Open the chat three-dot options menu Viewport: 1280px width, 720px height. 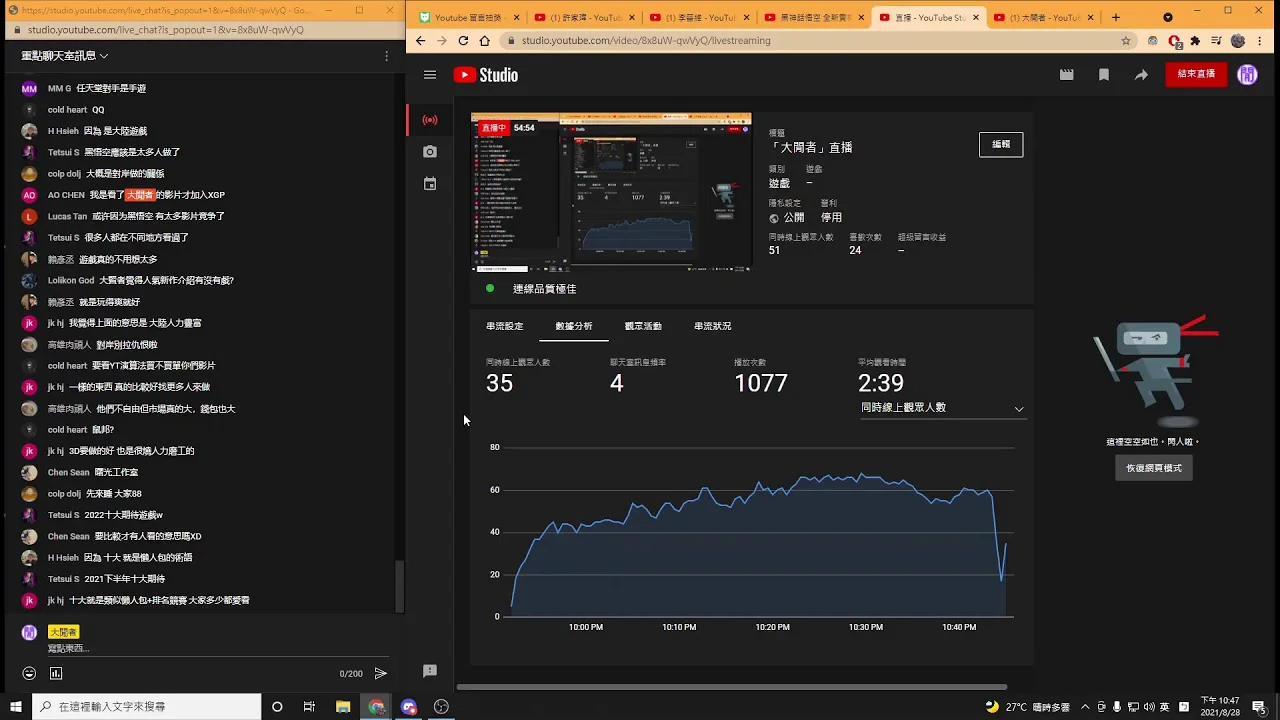(386, 56)
